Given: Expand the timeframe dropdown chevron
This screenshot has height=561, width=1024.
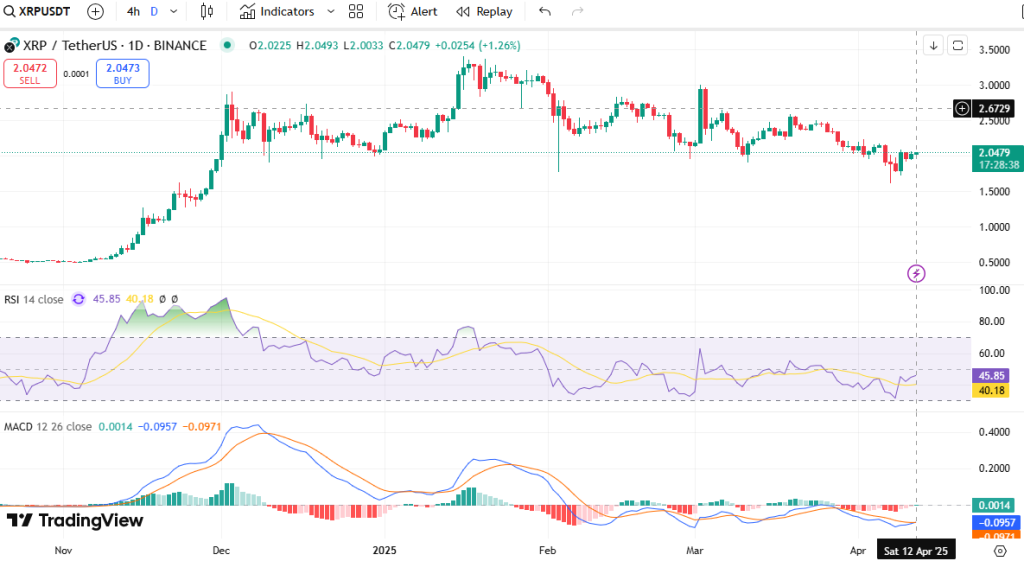Looking at the screenshot, I should (x=174, y=11).
